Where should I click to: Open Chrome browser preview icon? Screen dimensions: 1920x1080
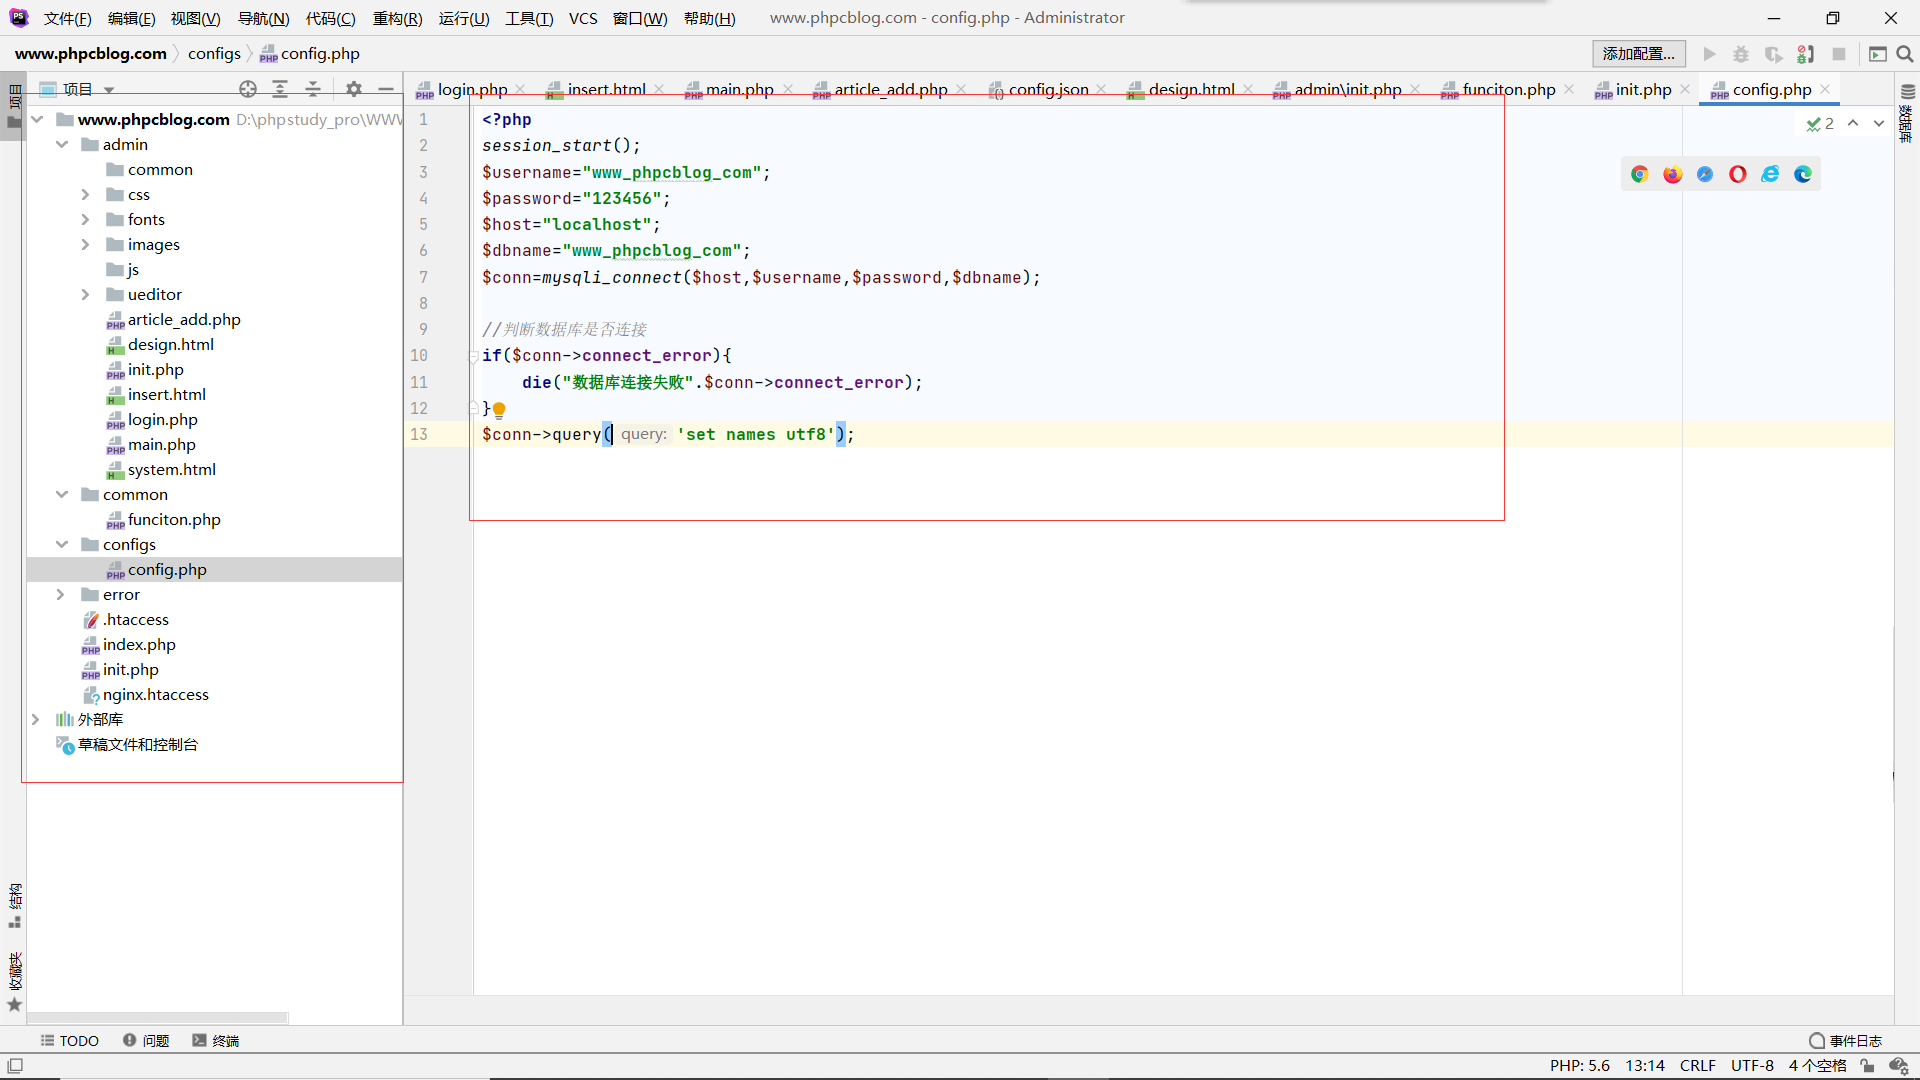(1640, 174)
